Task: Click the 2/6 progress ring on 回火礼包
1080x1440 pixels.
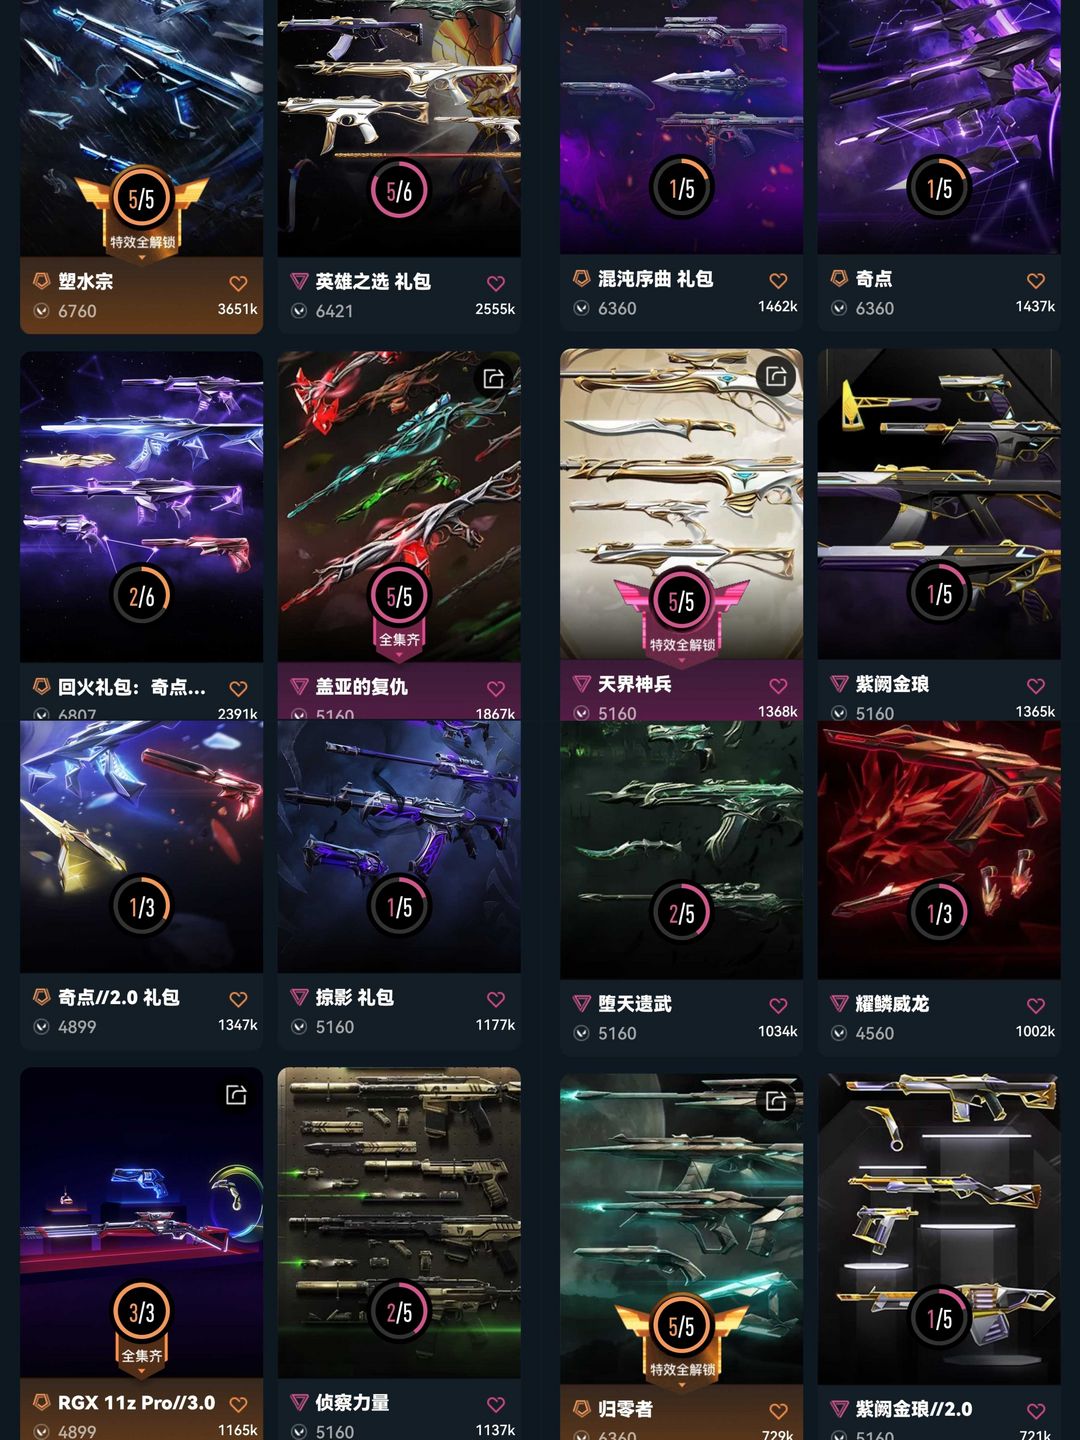Action: click(x=141, y=596)
